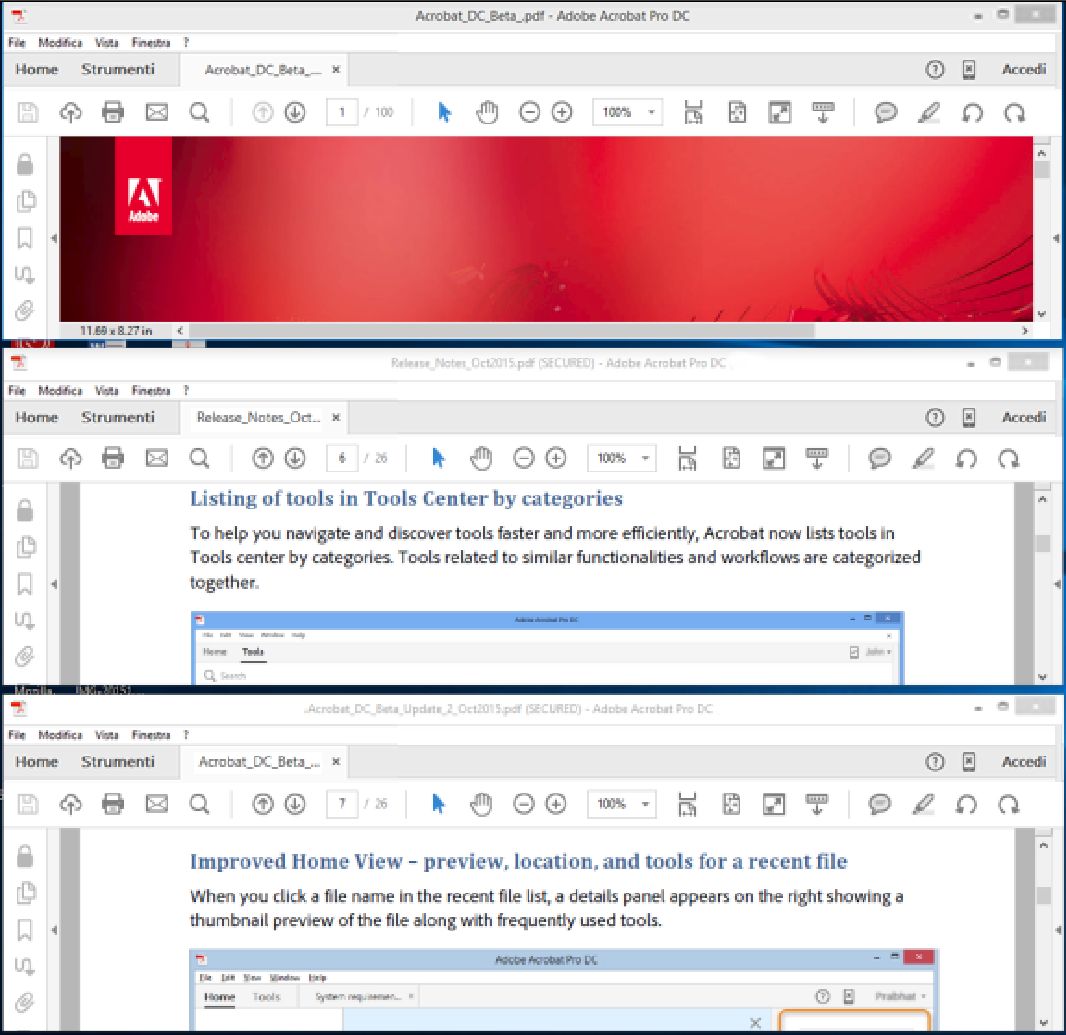This screenshot has width=1066, height=1035.
Task: Click page number field showing 7 in bottom window
Action: [x=342, y=804]
